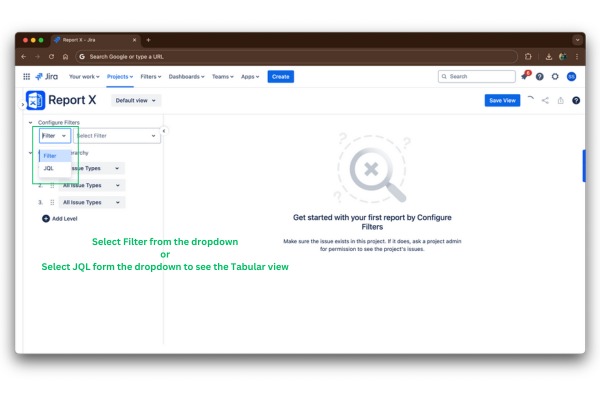This screenshot has width=600, height=400.
Task: Open the tab search dropdown arrow
Action: tap(577, 40)
